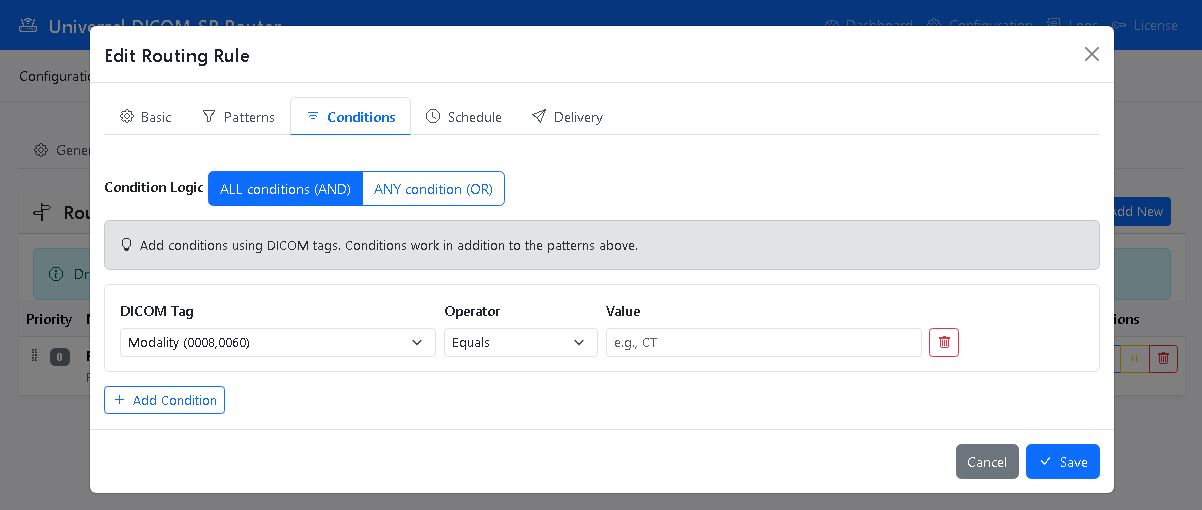Open the Operator dropdown
This screenshot has height=510, width=1202.
pos(520,342)
